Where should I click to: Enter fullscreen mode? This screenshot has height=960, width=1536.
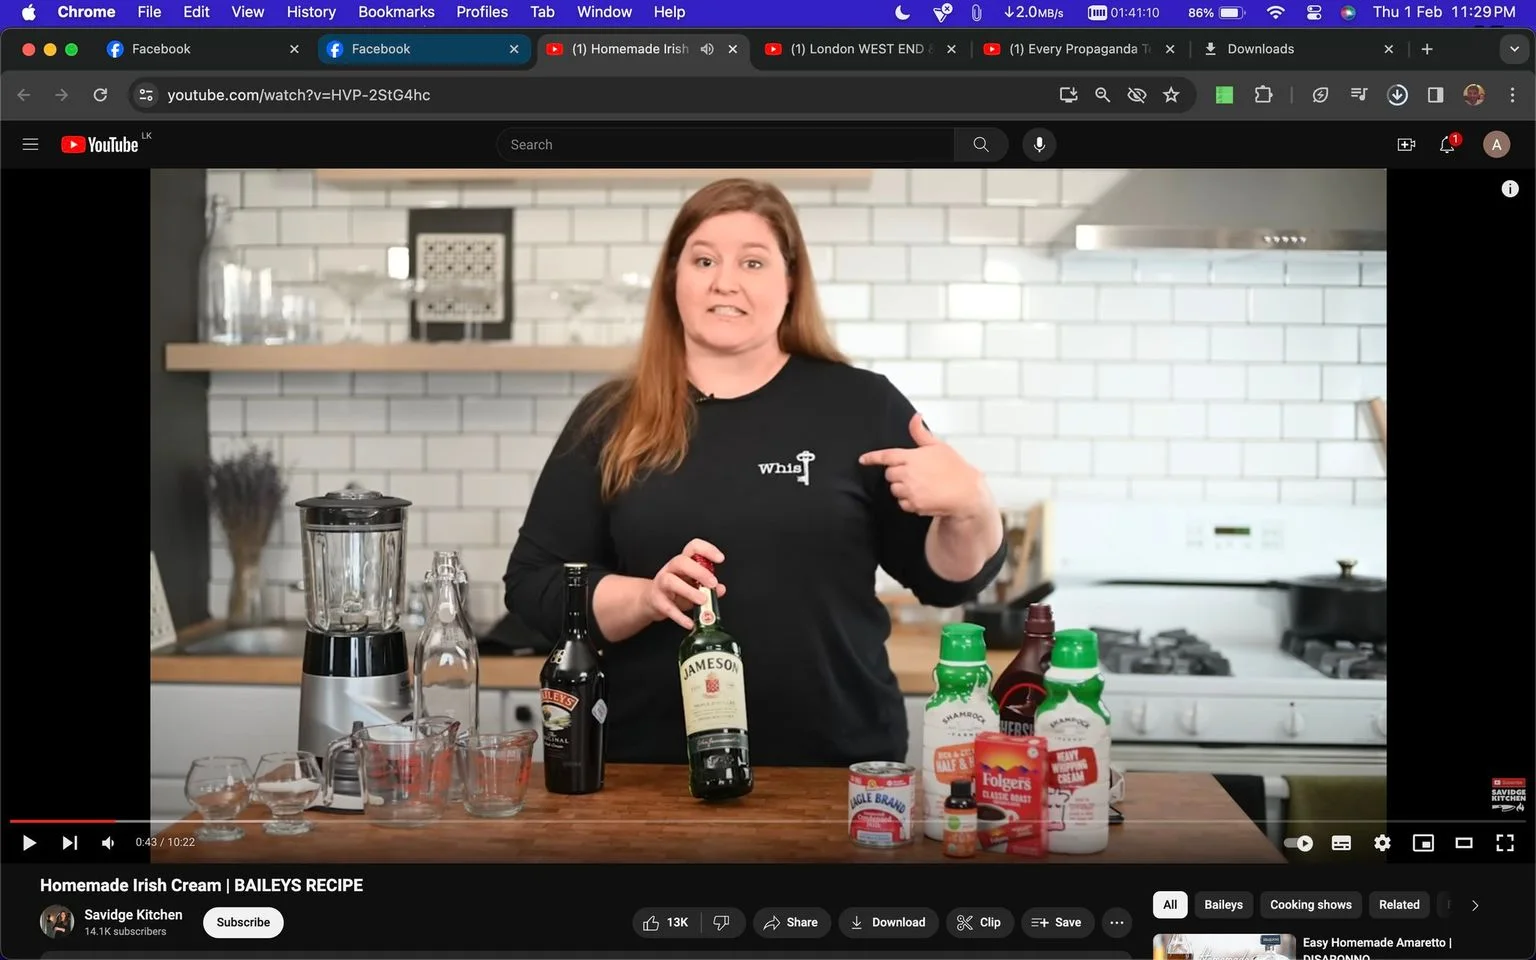coord(1505,843)
